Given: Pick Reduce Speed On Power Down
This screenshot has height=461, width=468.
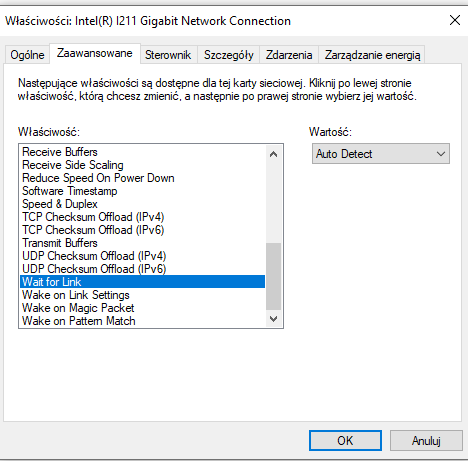Looking at the screenshot, I should pos(143,178).
